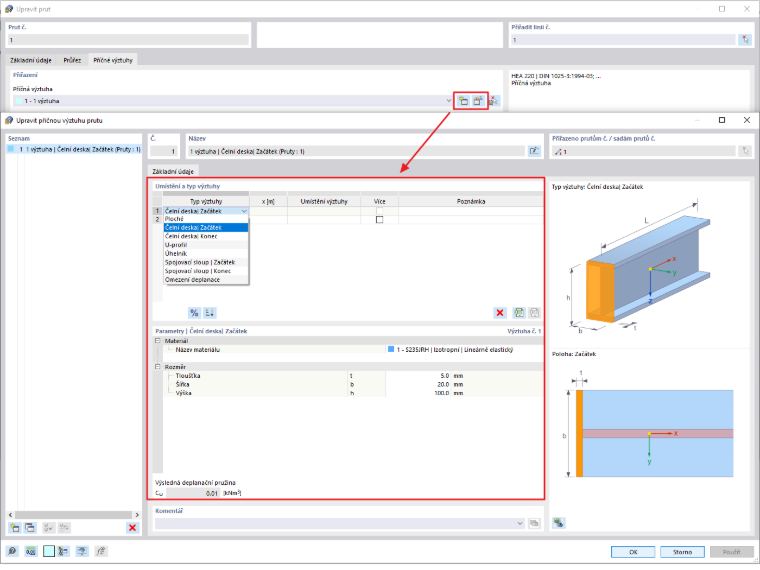Image resolution: width=760 pixels, height=570 pixels.
Task: Click search icon in bottom toolbar
Action: coord(12,551)
